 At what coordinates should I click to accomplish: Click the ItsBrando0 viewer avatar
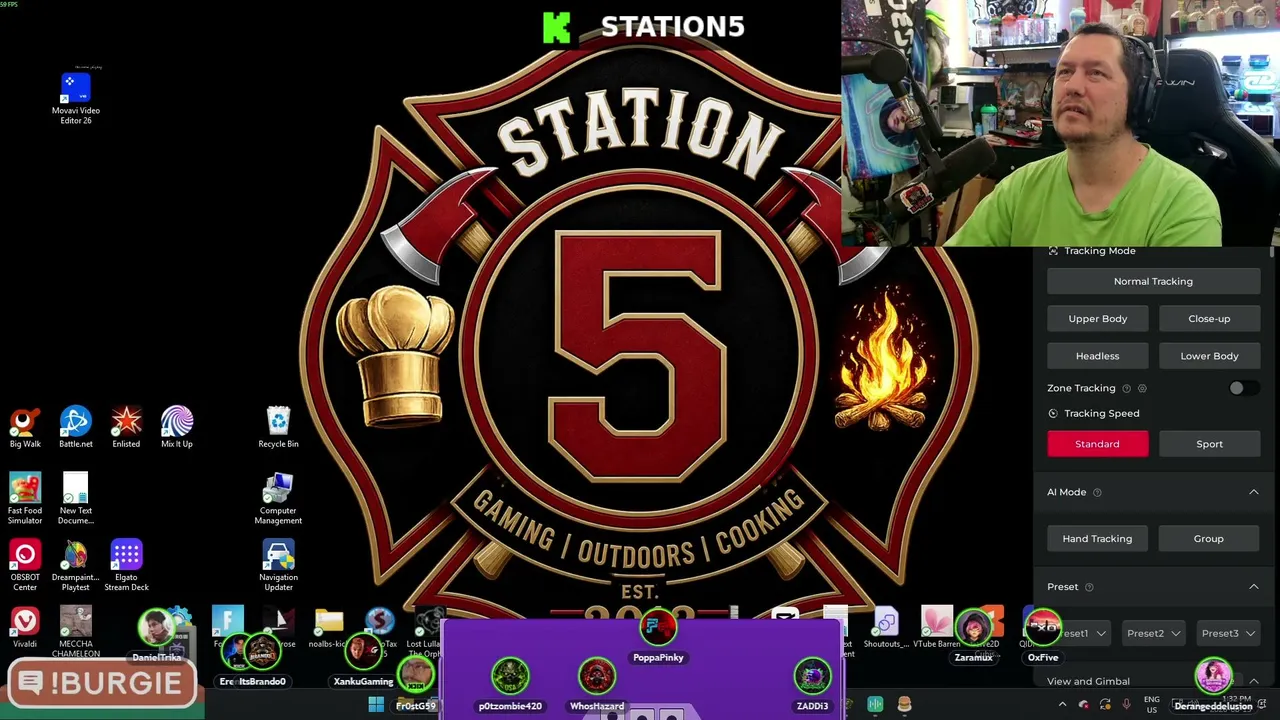[x=262, y=652]
